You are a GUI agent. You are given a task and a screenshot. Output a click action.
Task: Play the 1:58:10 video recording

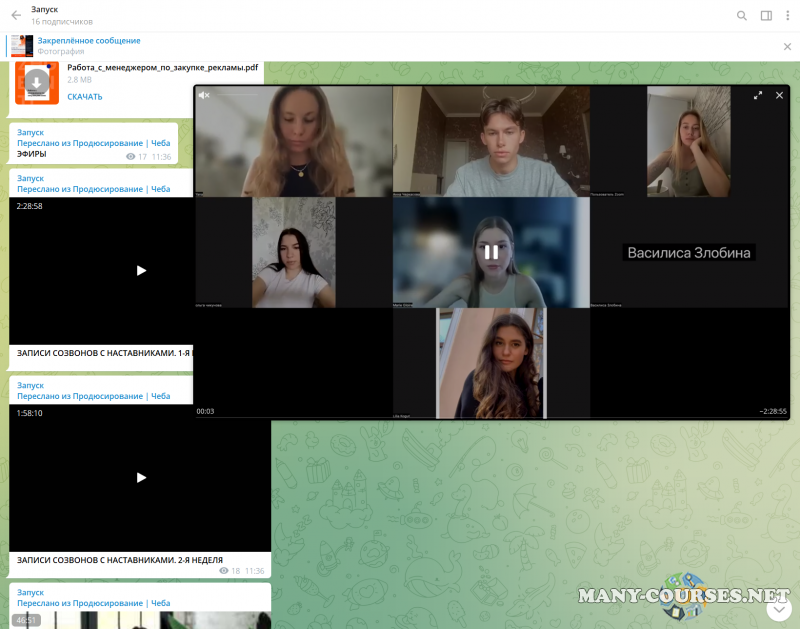141,477
